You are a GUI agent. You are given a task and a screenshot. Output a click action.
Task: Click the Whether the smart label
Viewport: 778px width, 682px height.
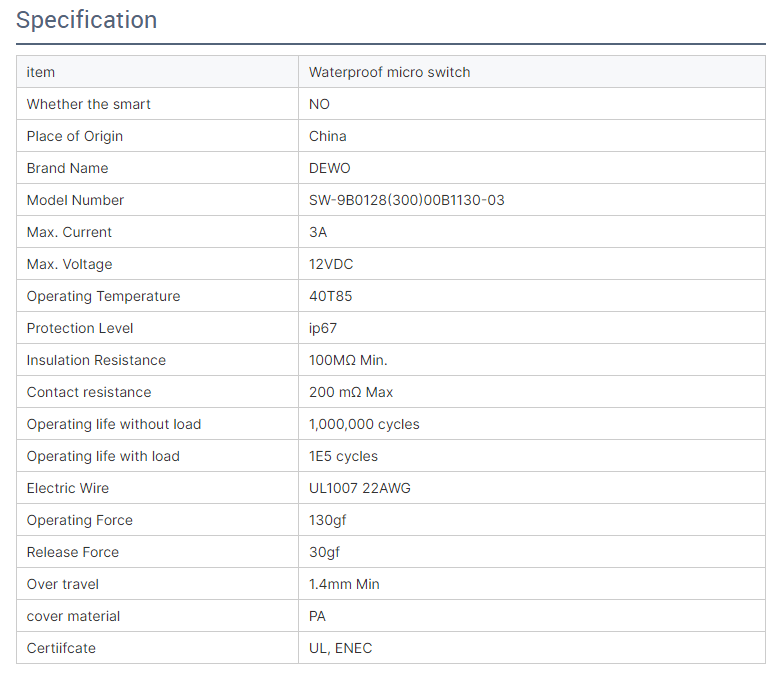click(x=89, y=104)
